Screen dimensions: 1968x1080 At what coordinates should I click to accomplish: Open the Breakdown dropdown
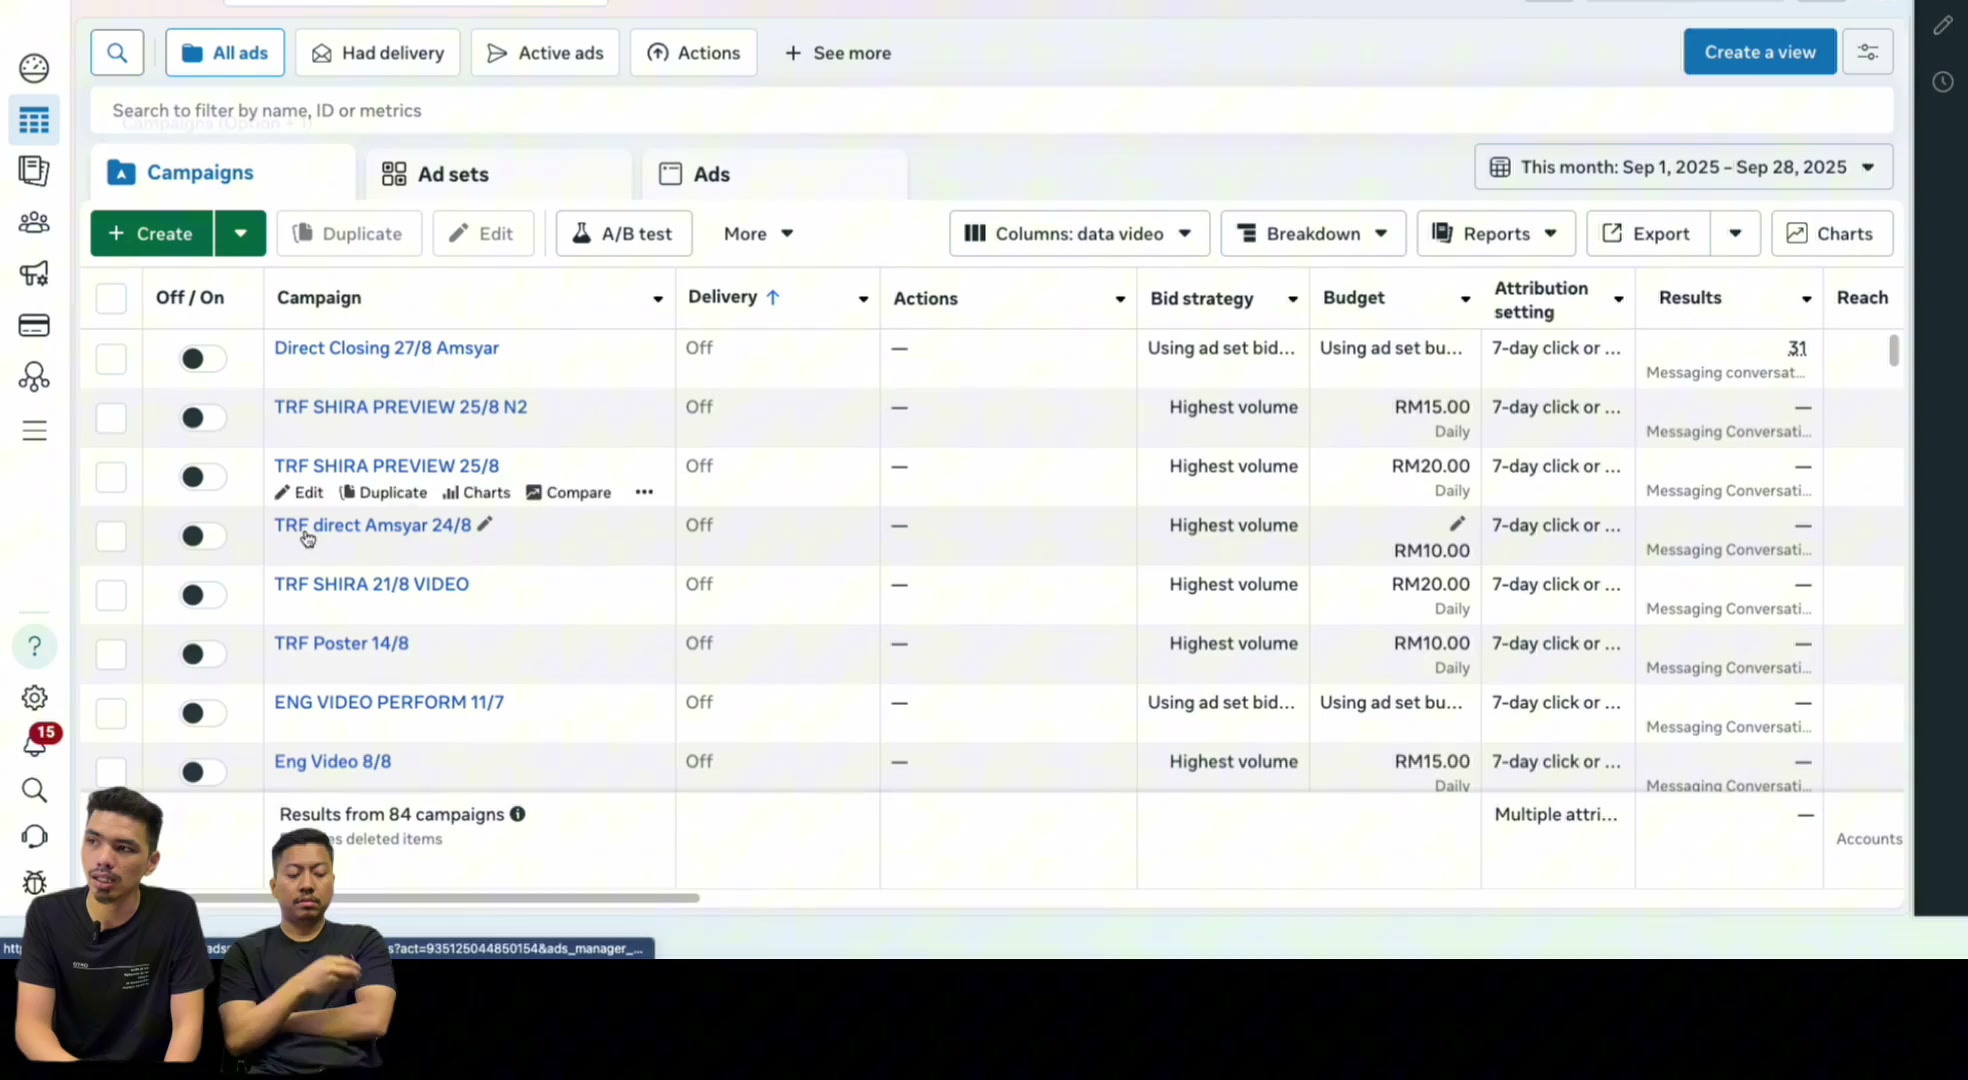click(1313, 233)
